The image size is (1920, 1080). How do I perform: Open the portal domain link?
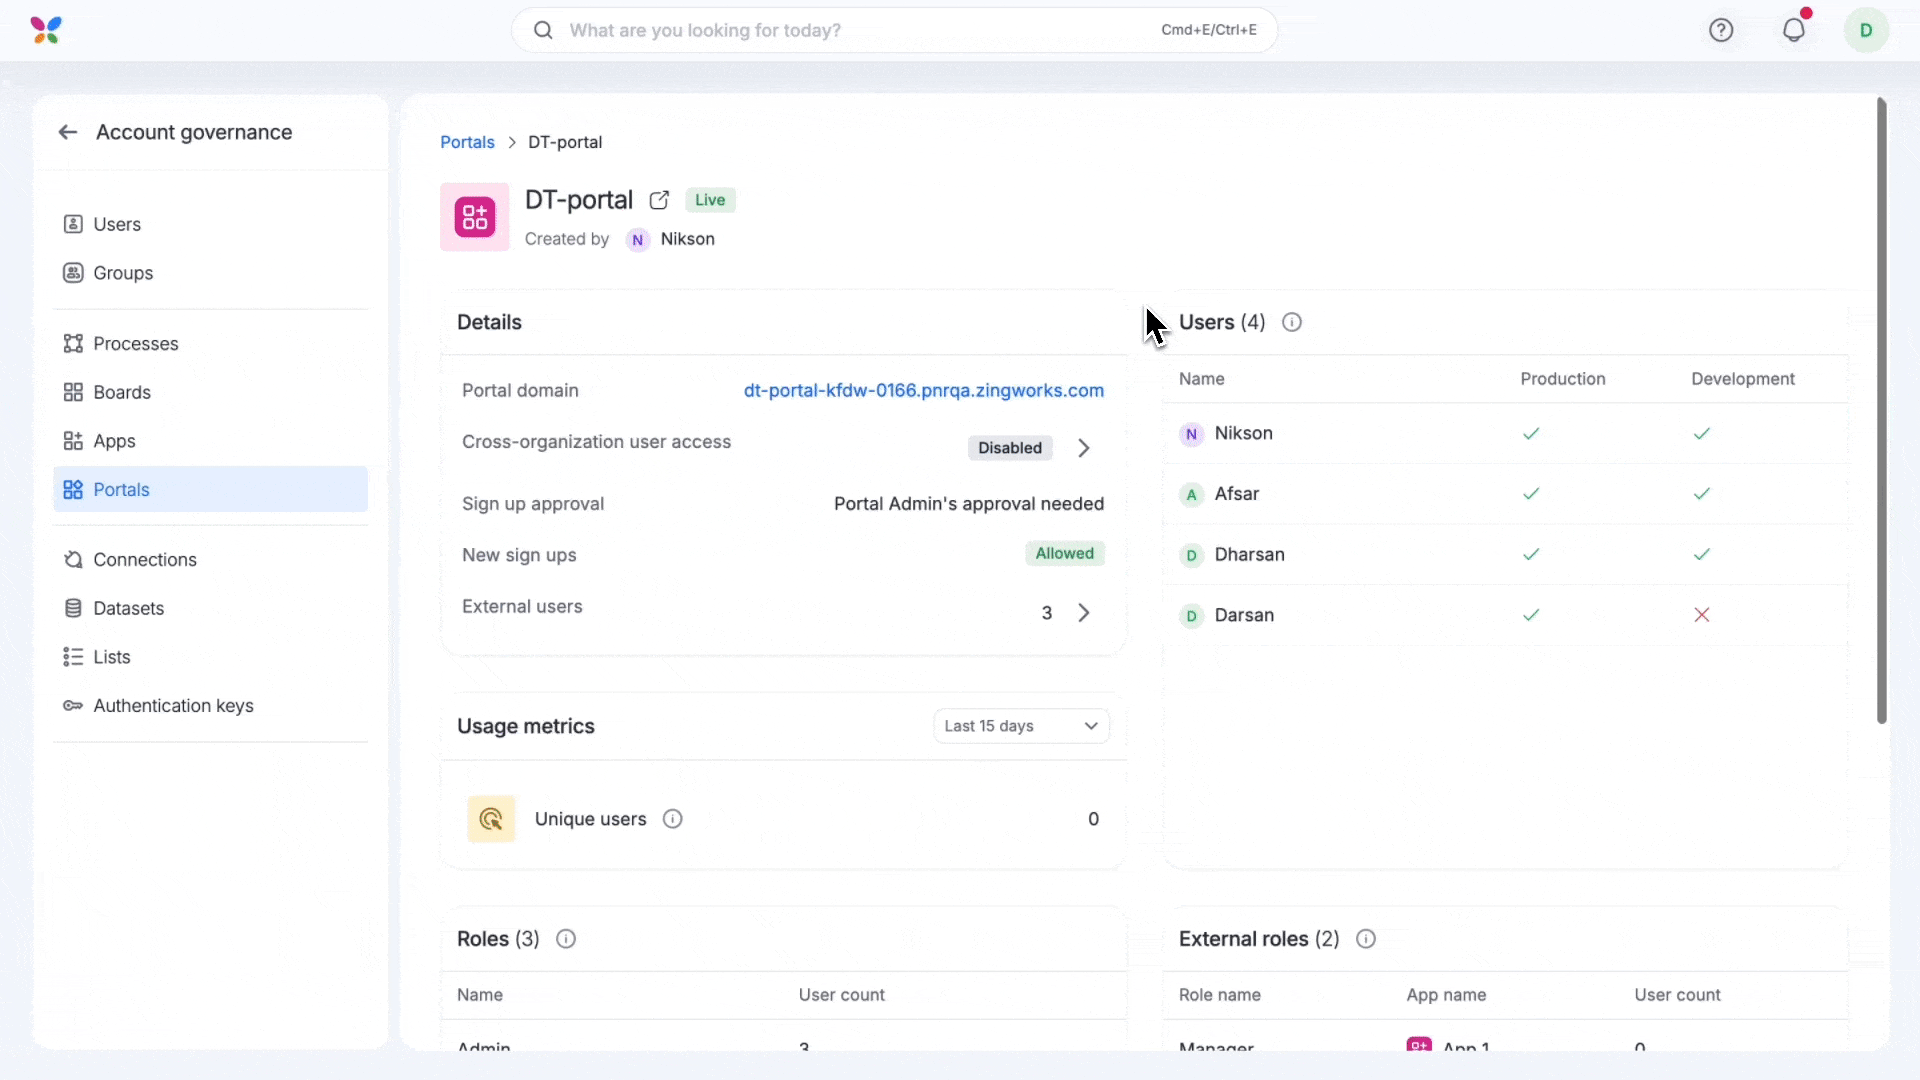tap(923, 390)
